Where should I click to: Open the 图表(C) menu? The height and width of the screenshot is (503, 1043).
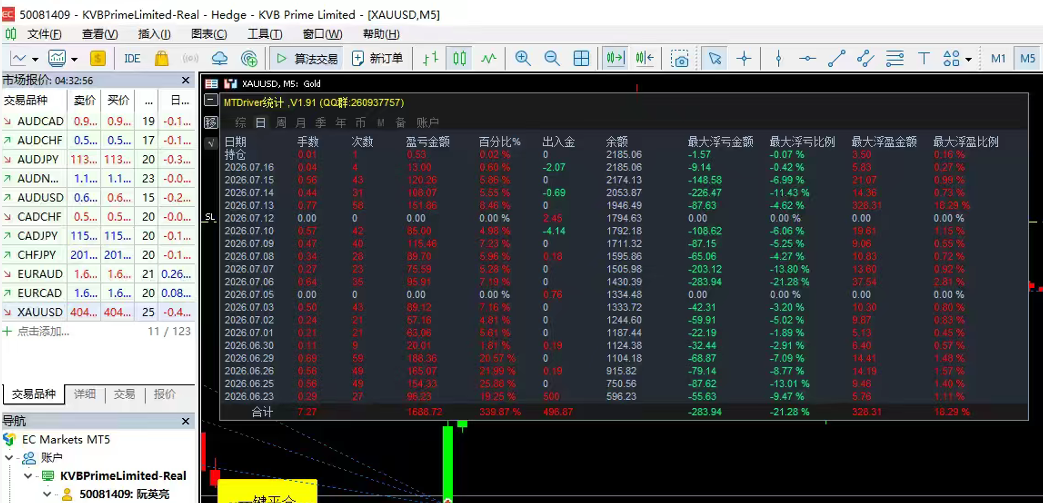pyautogui.click(x=209, y=34)
